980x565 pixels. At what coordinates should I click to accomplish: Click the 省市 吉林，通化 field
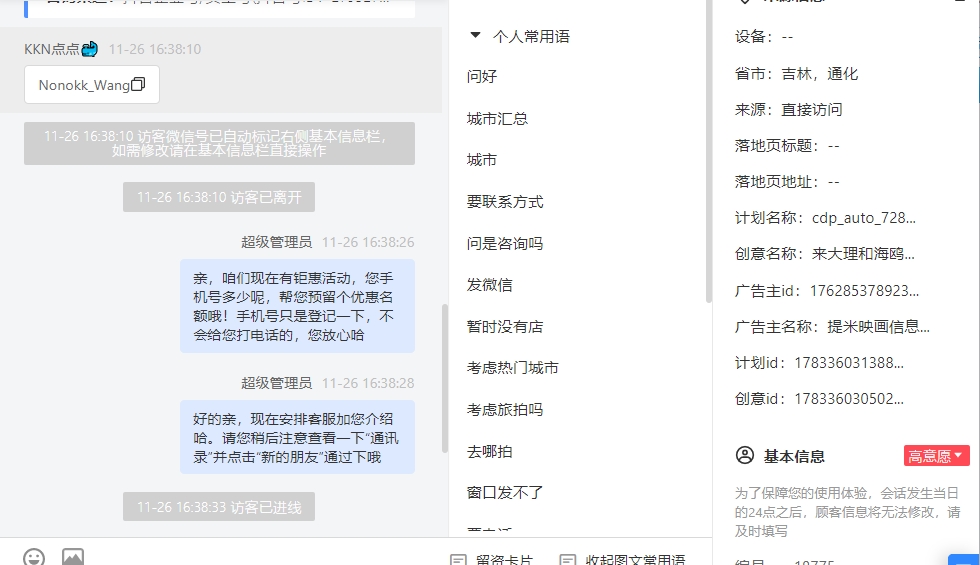(x=796, y=74)
